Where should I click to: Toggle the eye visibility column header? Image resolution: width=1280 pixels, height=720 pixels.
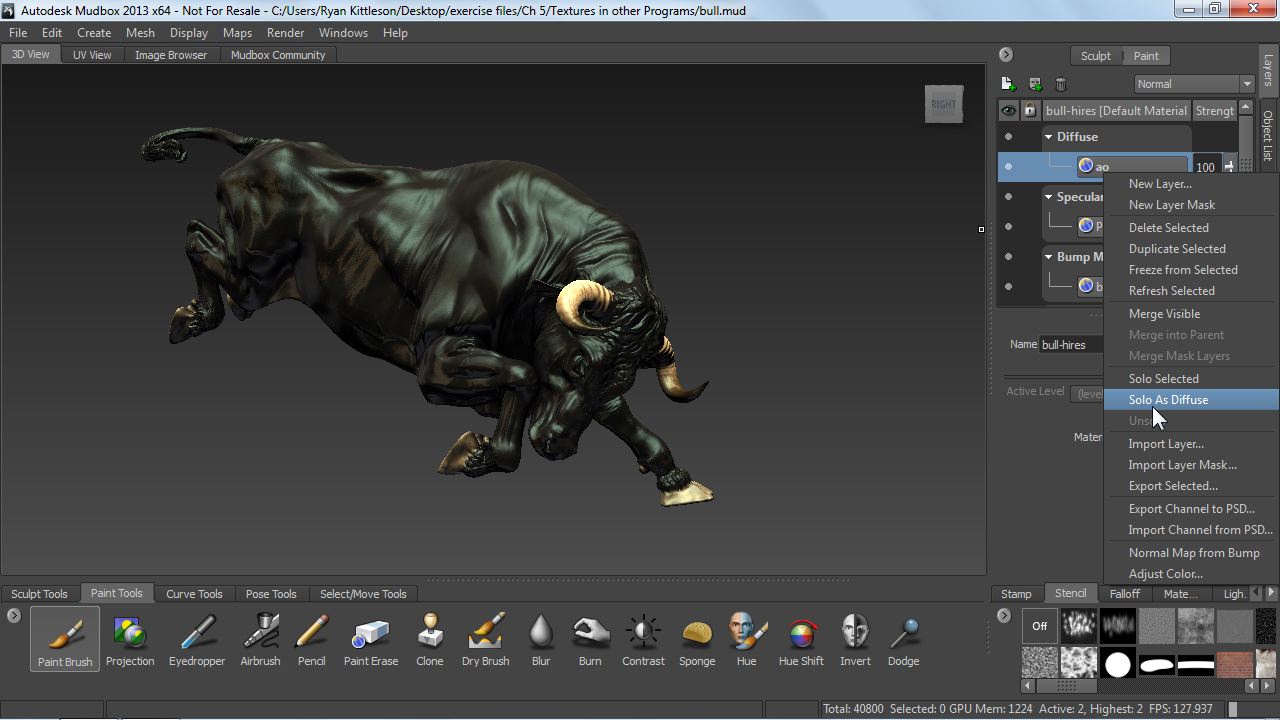pos(1008,111)
